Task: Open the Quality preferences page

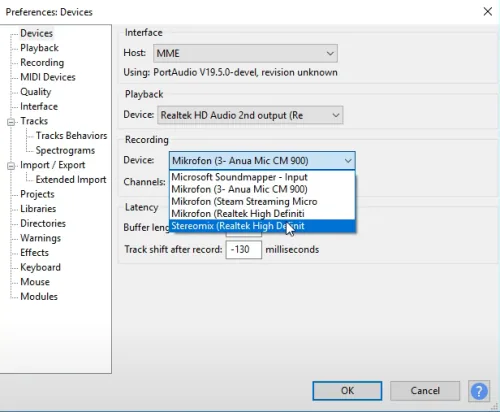Action: (x=35, y=92)
